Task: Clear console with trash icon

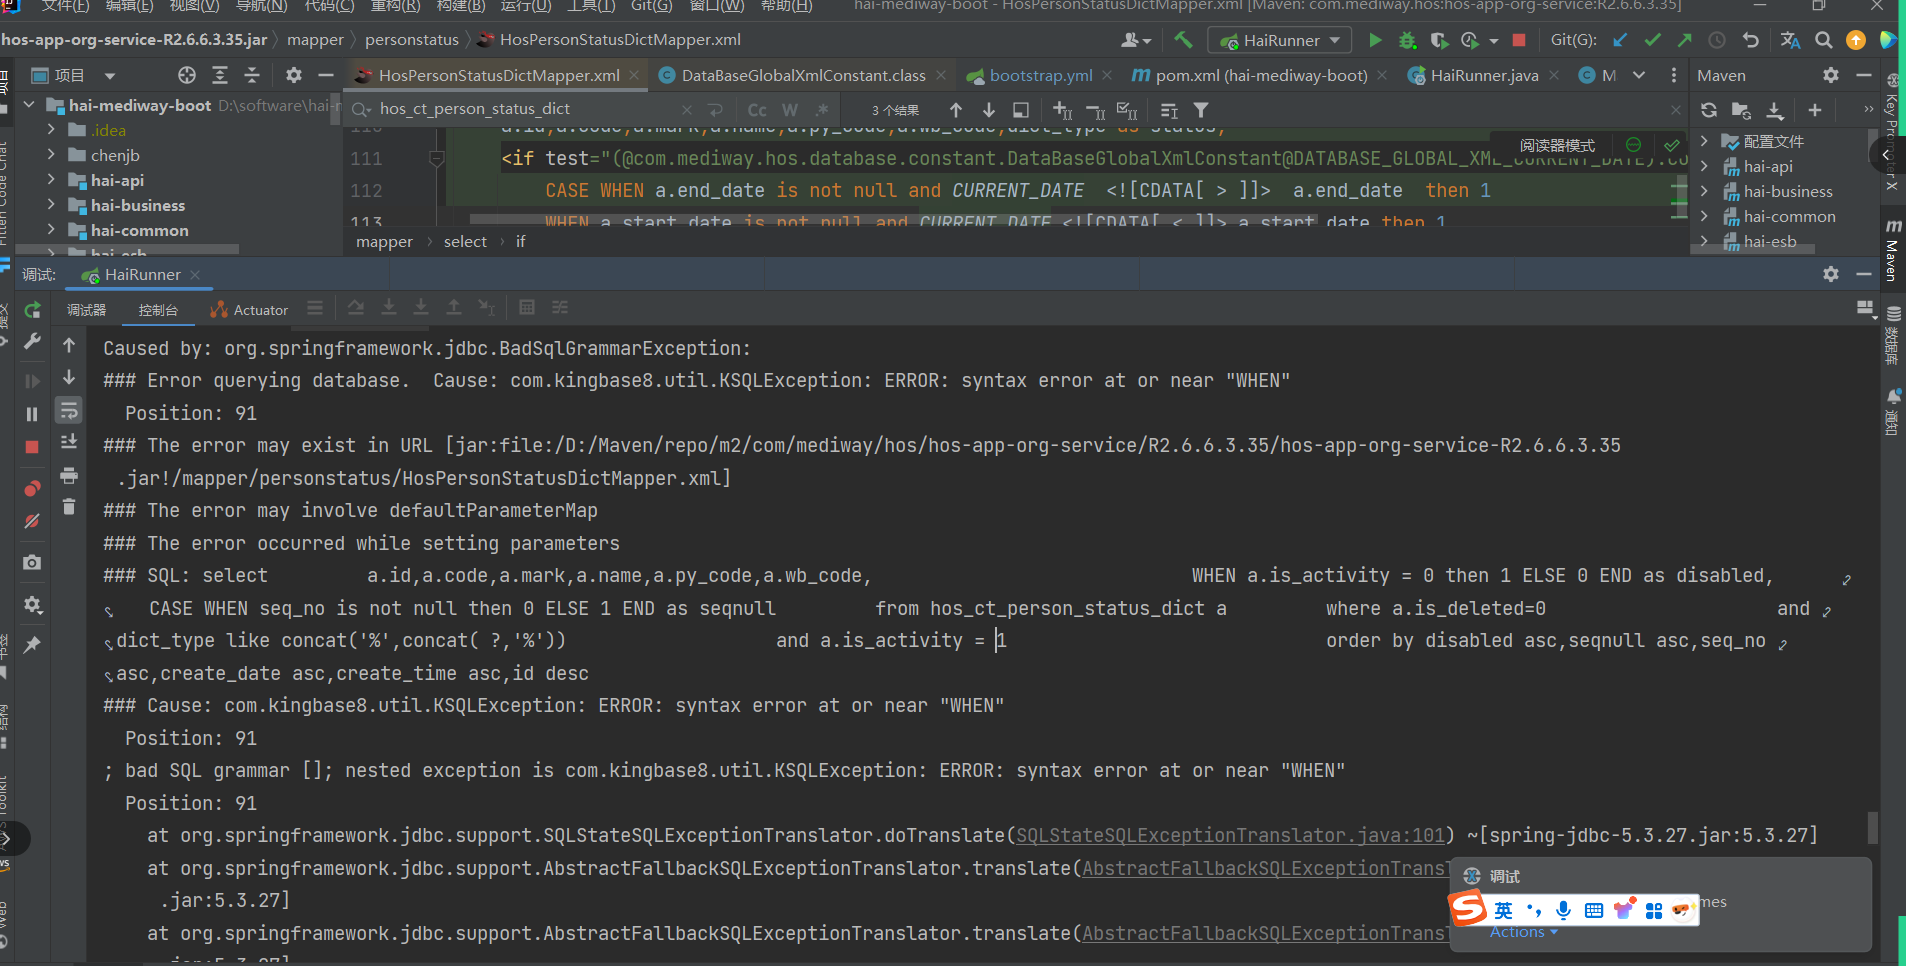Action: point(69,507)
